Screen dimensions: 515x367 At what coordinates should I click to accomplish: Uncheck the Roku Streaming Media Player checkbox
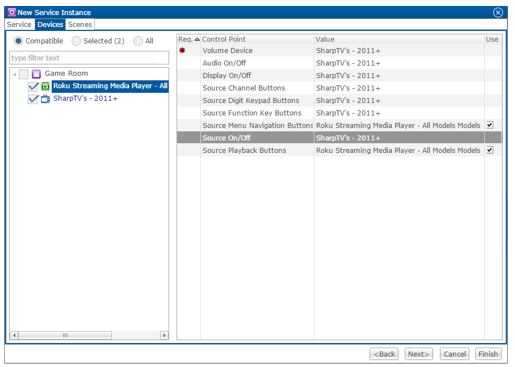33,86
